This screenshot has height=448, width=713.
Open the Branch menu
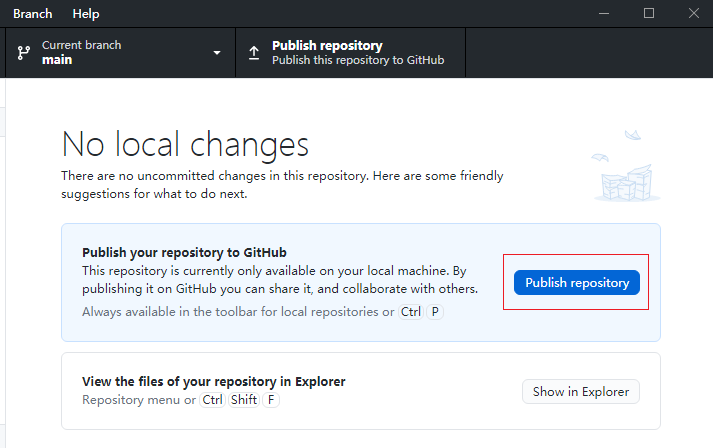tap(33, 14)
